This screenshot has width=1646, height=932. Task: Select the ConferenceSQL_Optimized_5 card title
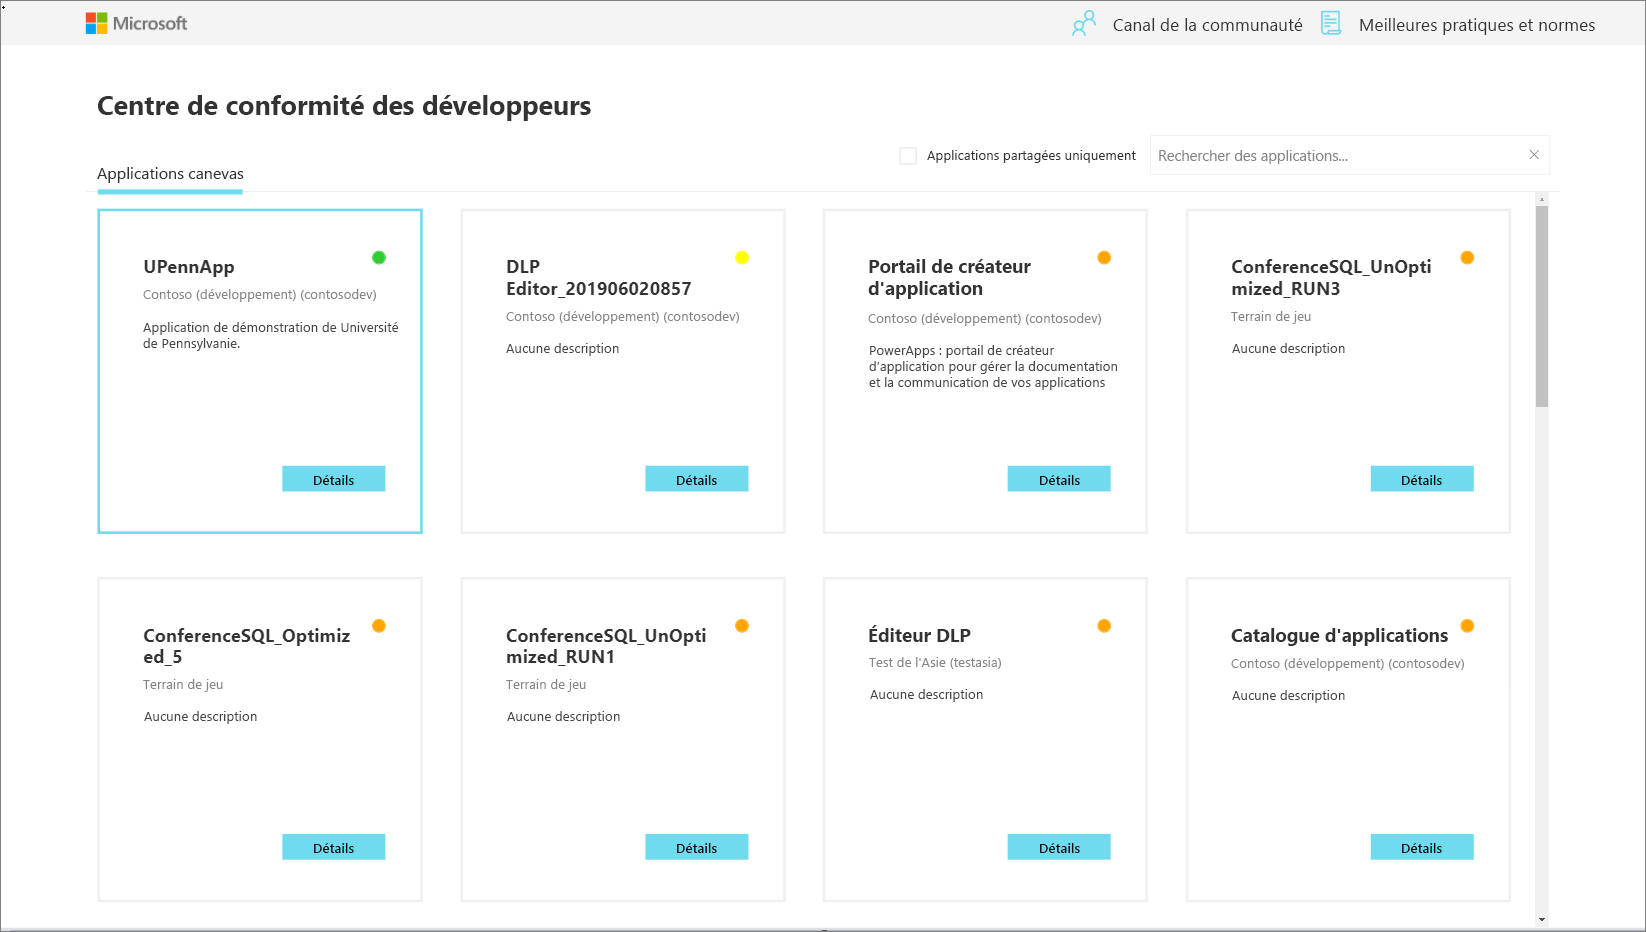point(247,646)
